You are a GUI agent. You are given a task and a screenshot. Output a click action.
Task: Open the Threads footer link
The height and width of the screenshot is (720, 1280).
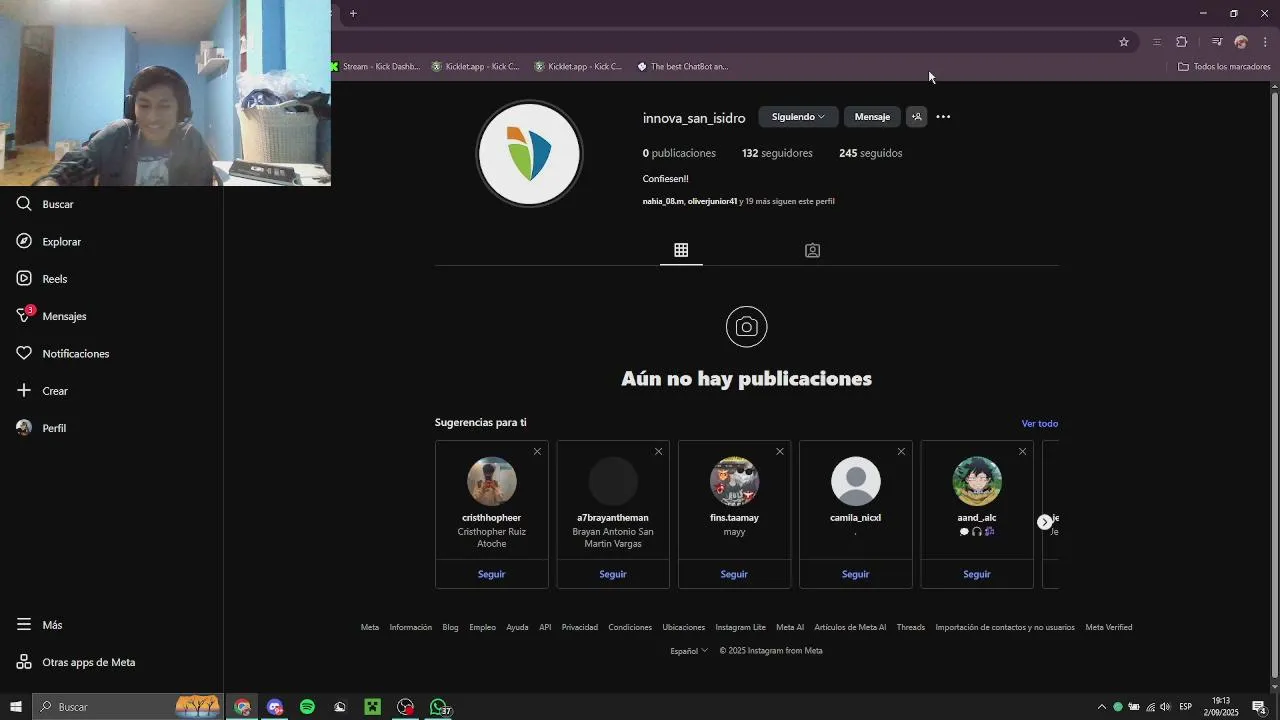tap(910, 627)
